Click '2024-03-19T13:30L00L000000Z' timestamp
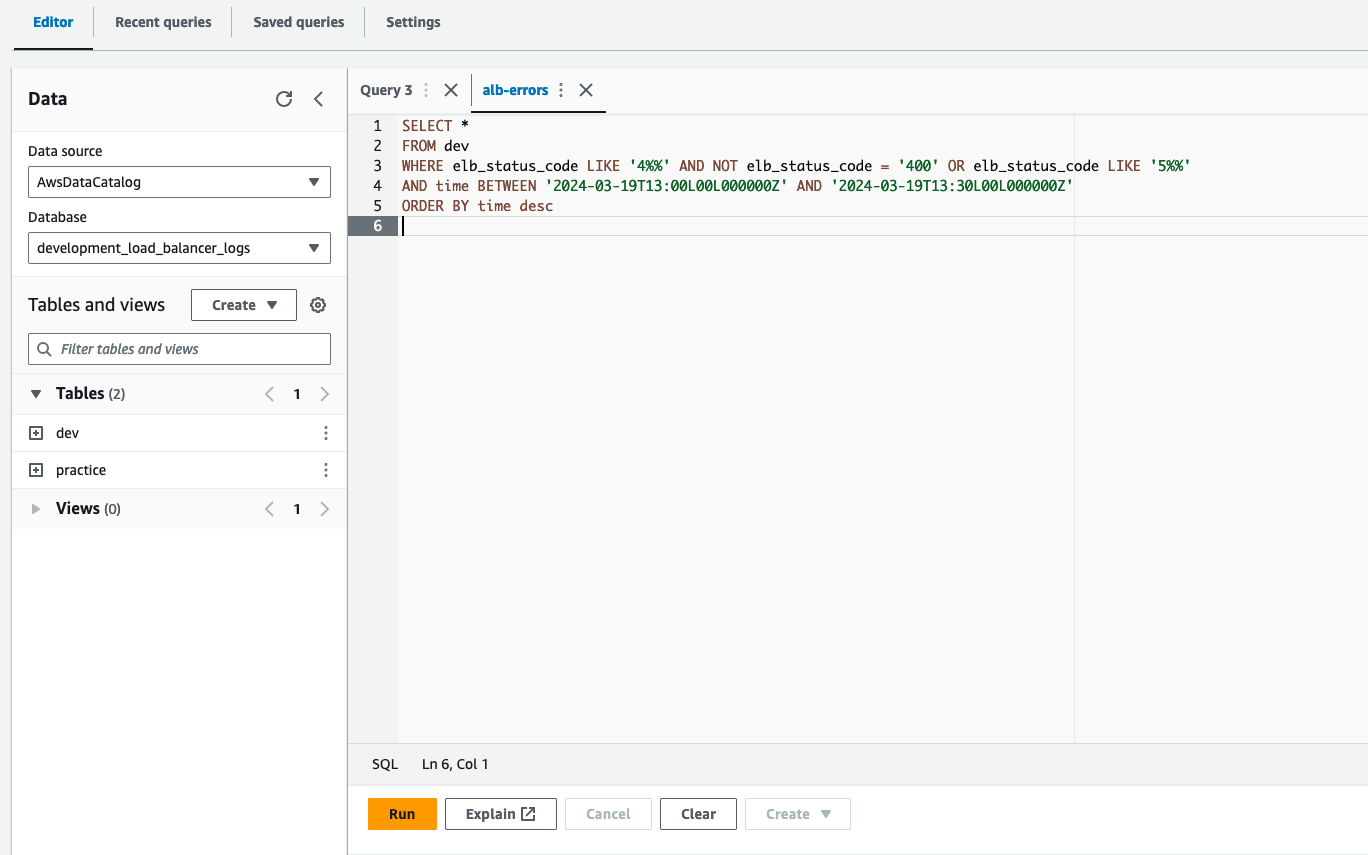Viewport: 1368px width, 855px height. tap(952, 186)
